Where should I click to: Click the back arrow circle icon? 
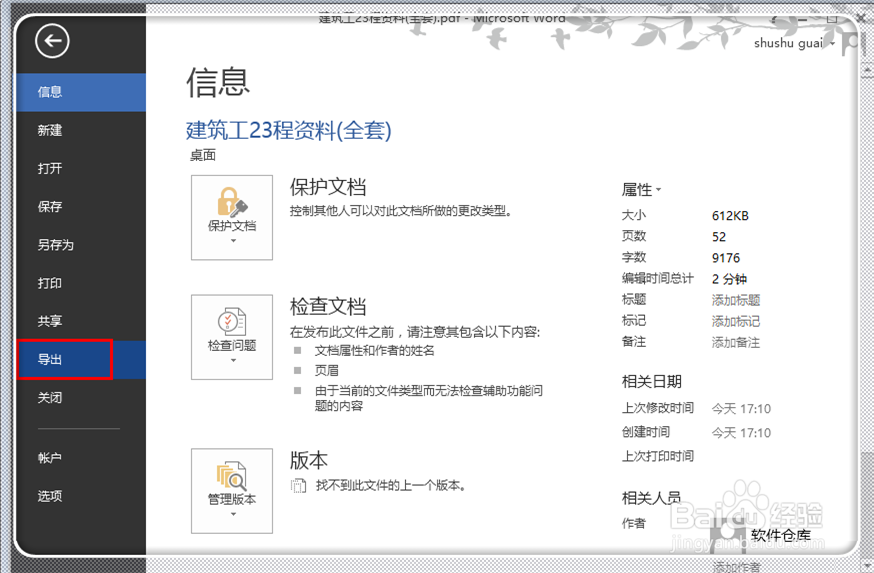(52, 41)
